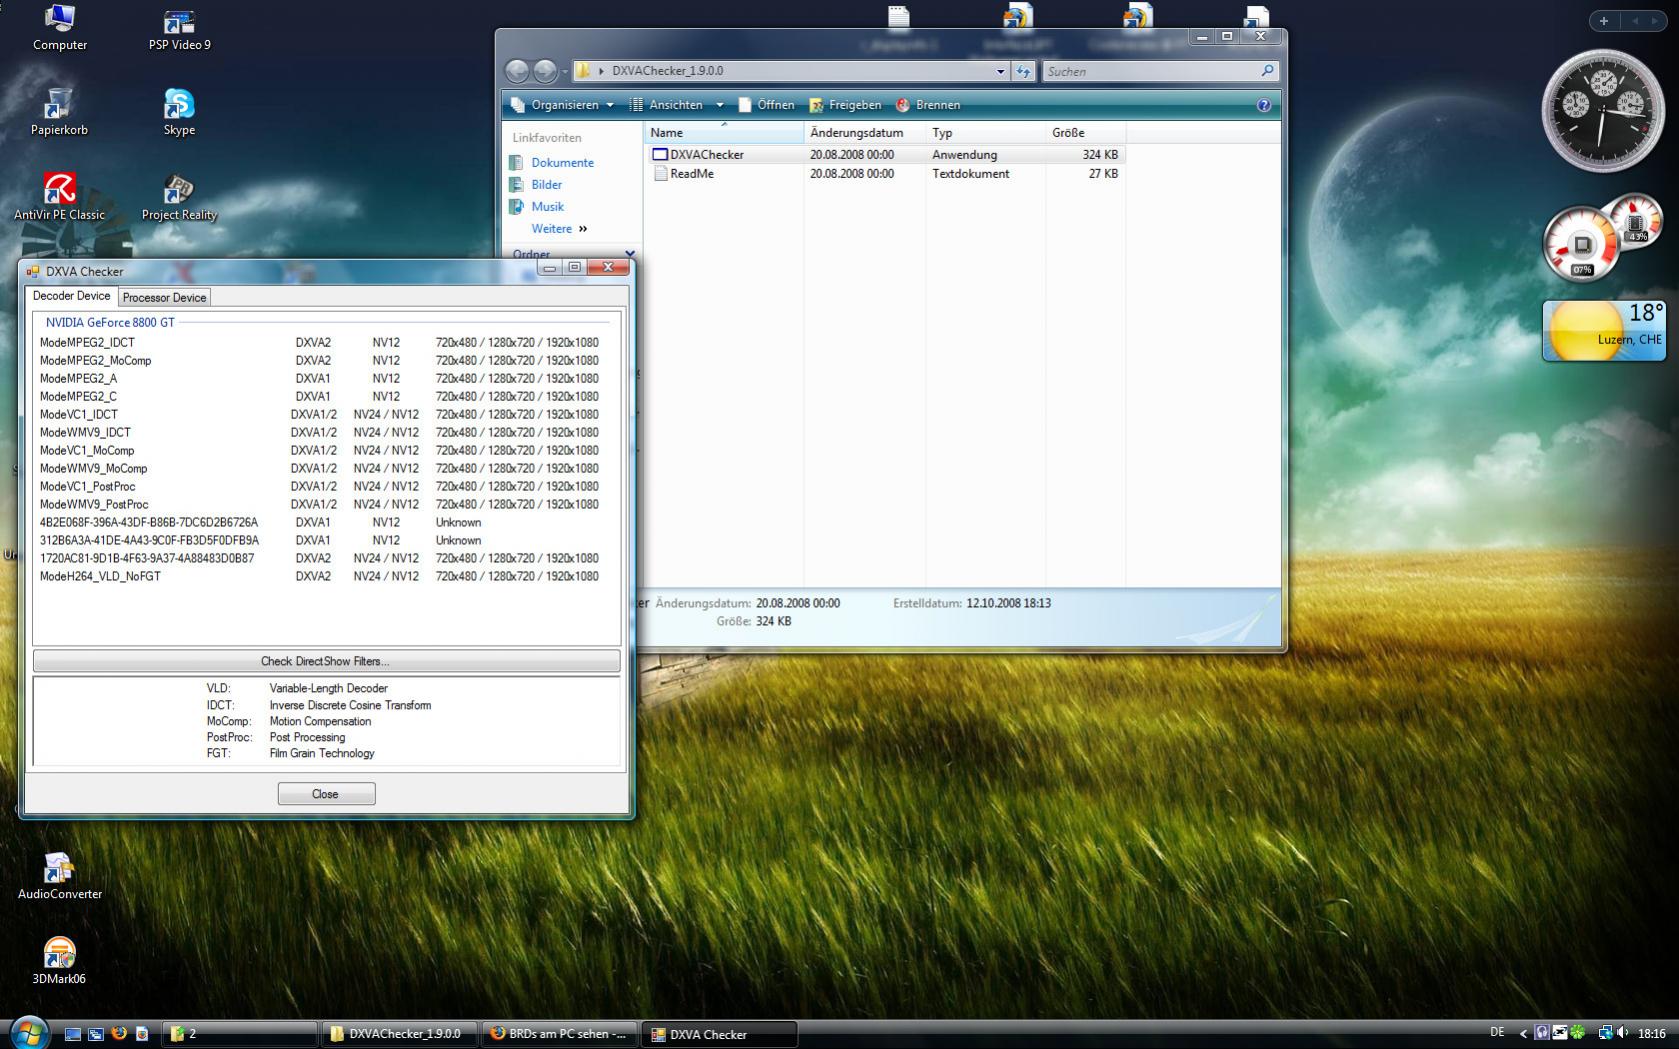Switch to the Decoder Device tab
This screenshot has height=1049, width=1679.
[x=71, y=296]
